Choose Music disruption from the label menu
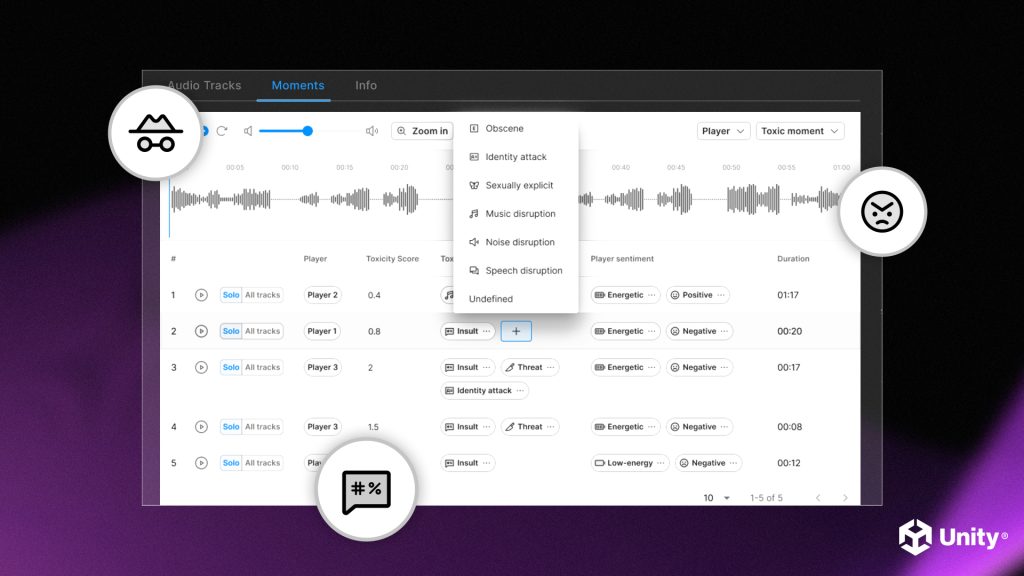Viewport: 1024px width, 576px height. click(x=520, y=213)
